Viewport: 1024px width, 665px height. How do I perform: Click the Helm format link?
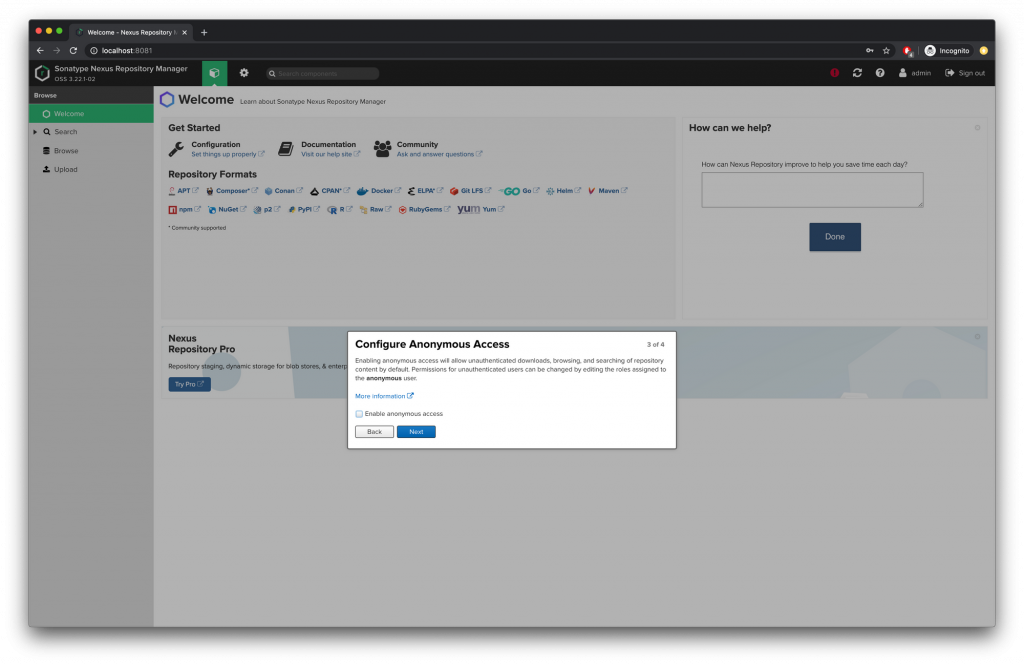(564, 191)
